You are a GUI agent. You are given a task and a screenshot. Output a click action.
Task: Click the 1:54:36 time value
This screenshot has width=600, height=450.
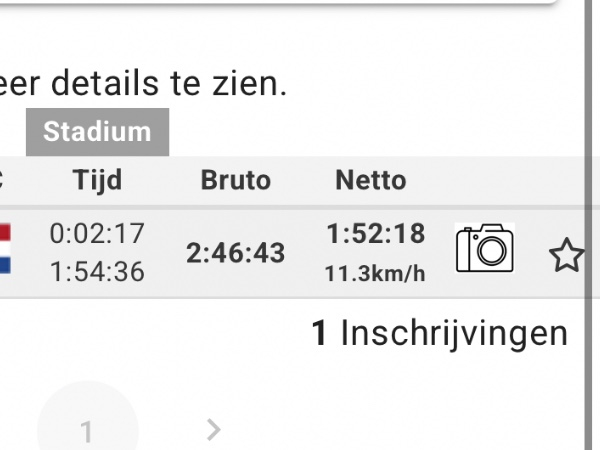click(x=97, y=271)
